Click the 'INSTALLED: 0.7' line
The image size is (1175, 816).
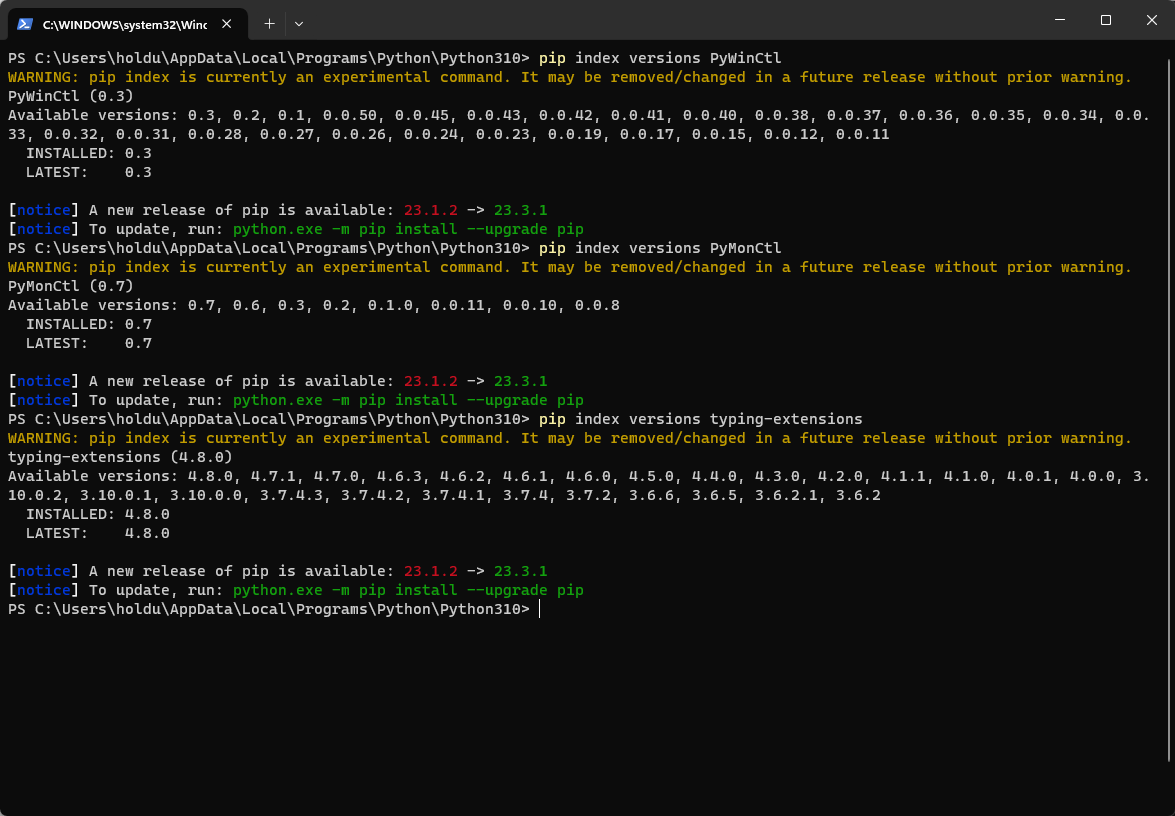point(88,324)
